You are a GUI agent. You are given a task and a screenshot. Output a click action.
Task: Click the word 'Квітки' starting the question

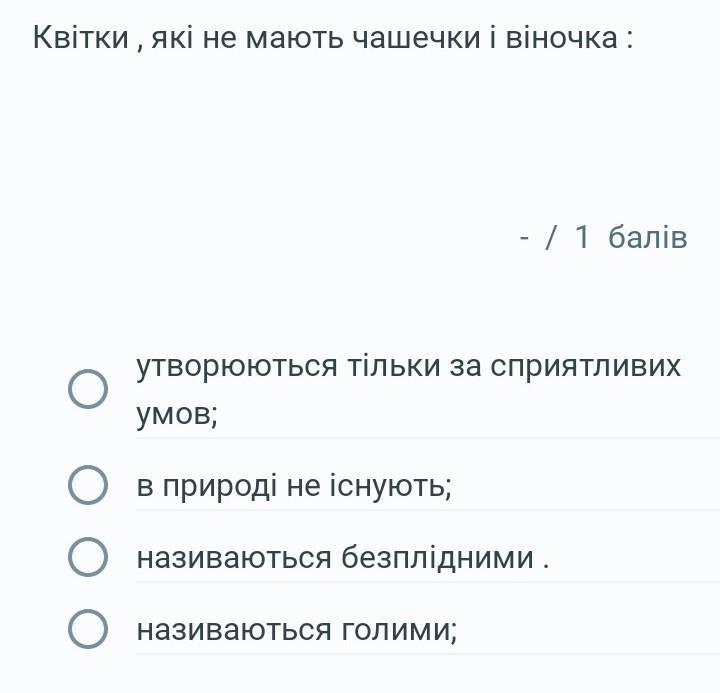(x=80, y=38)
